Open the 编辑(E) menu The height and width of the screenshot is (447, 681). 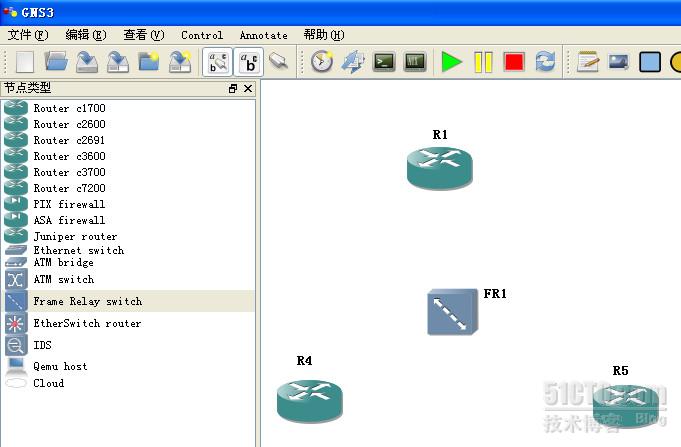pos(86,35)
